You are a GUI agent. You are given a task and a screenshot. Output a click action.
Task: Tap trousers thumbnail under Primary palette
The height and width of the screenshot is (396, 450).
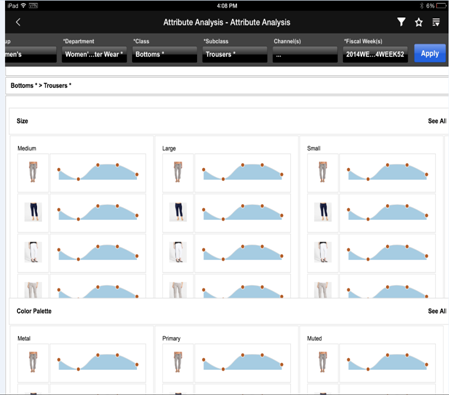click(178, 362)
